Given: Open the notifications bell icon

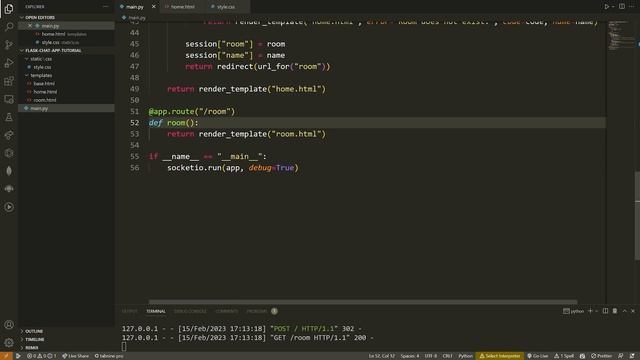Looking at the screenshot, I should (632, 356).
